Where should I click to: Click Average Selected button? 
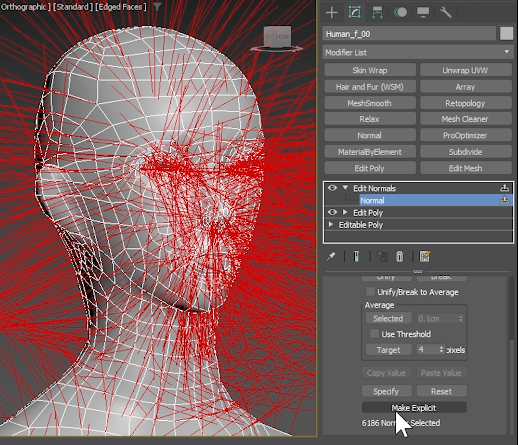(388, 318)
